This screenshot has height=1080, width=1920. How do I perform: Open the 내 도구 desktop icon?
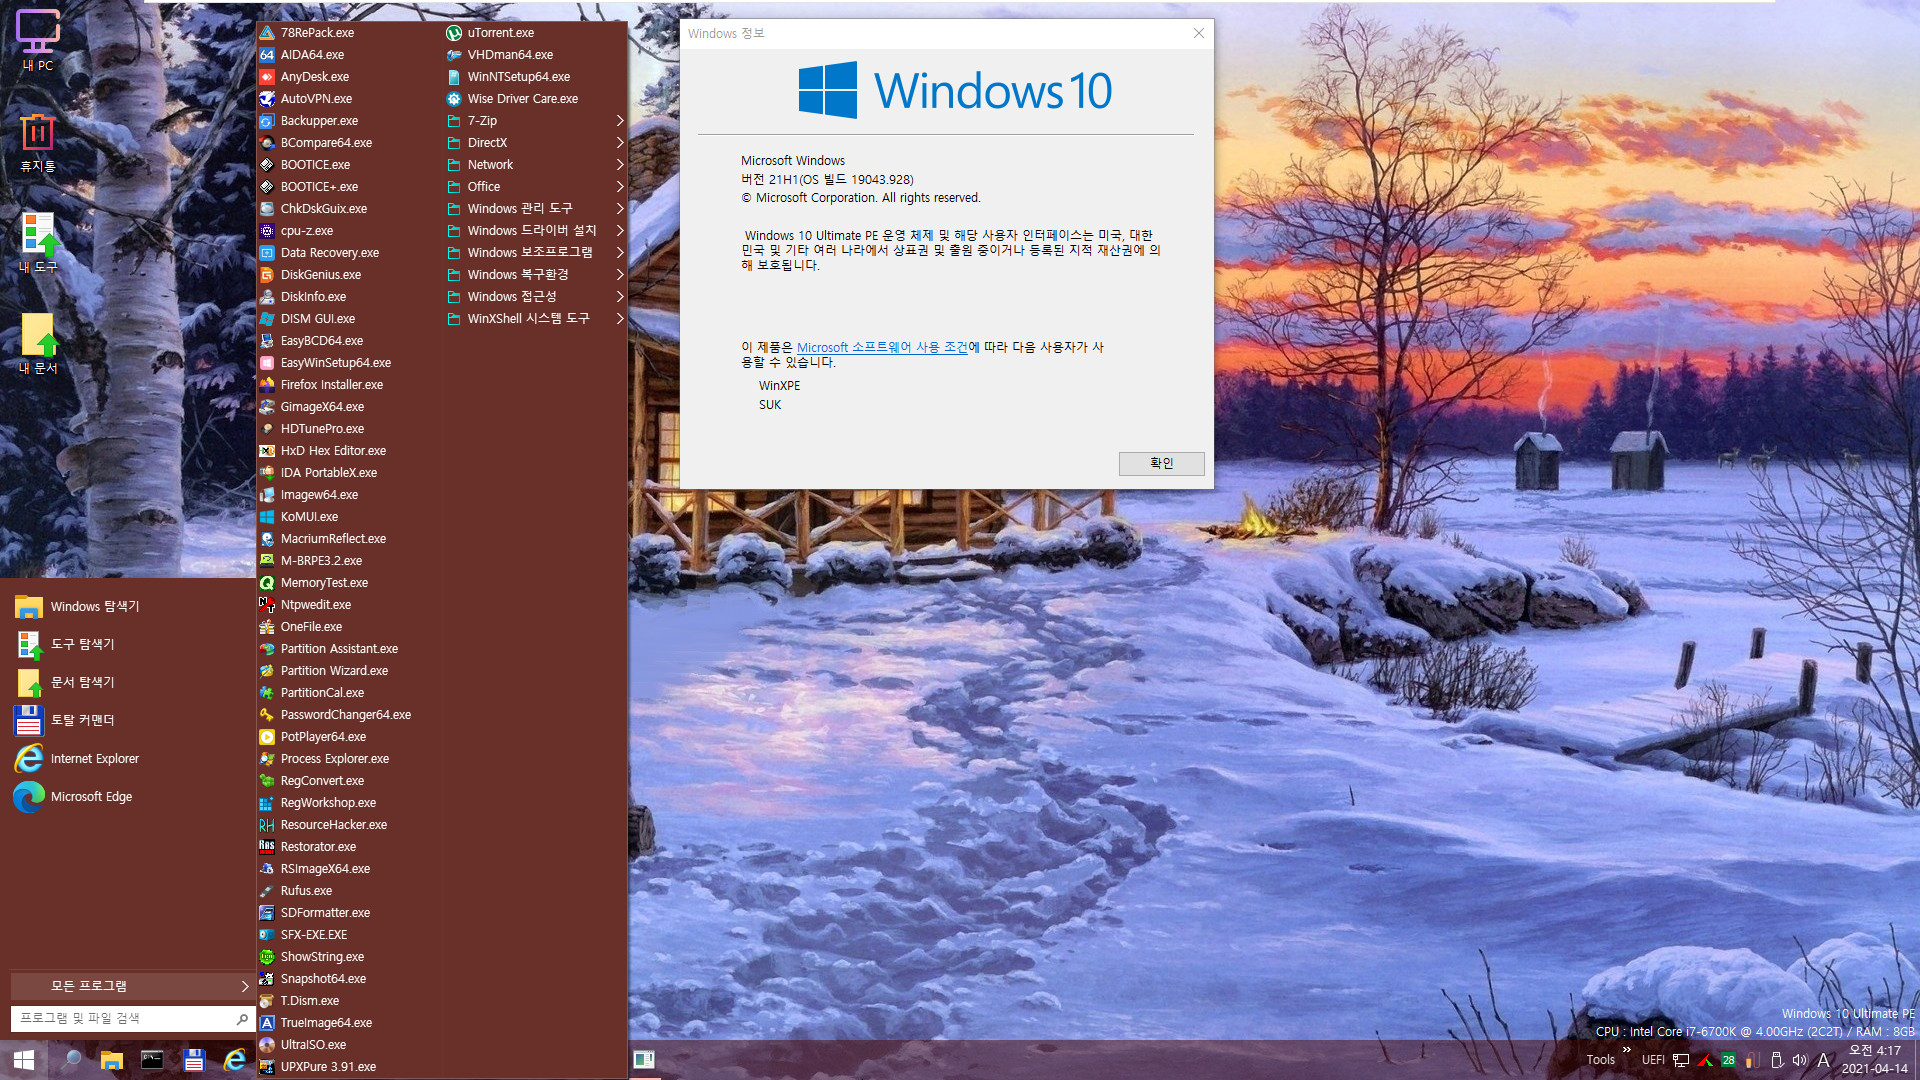tap(38, 243)
